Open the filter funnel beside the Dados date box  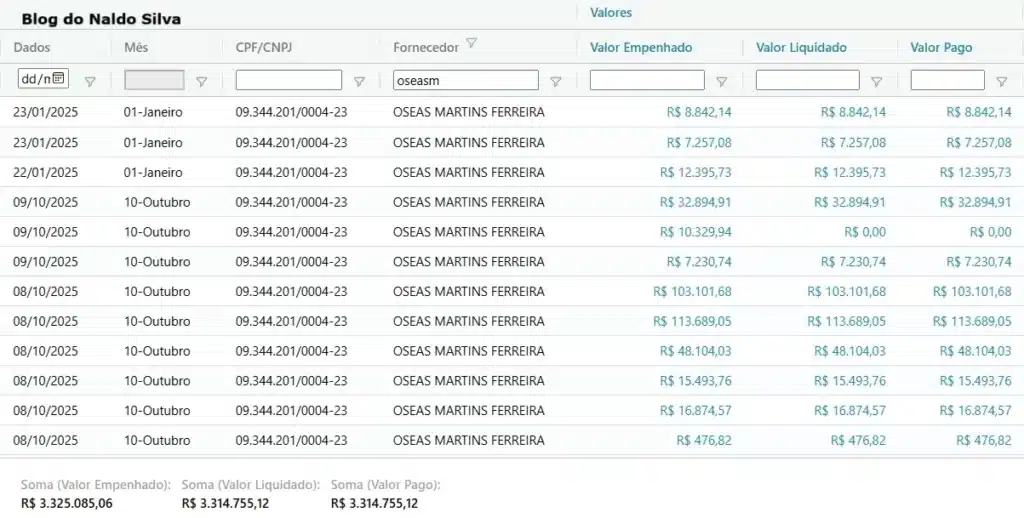(x=90, y=82)
